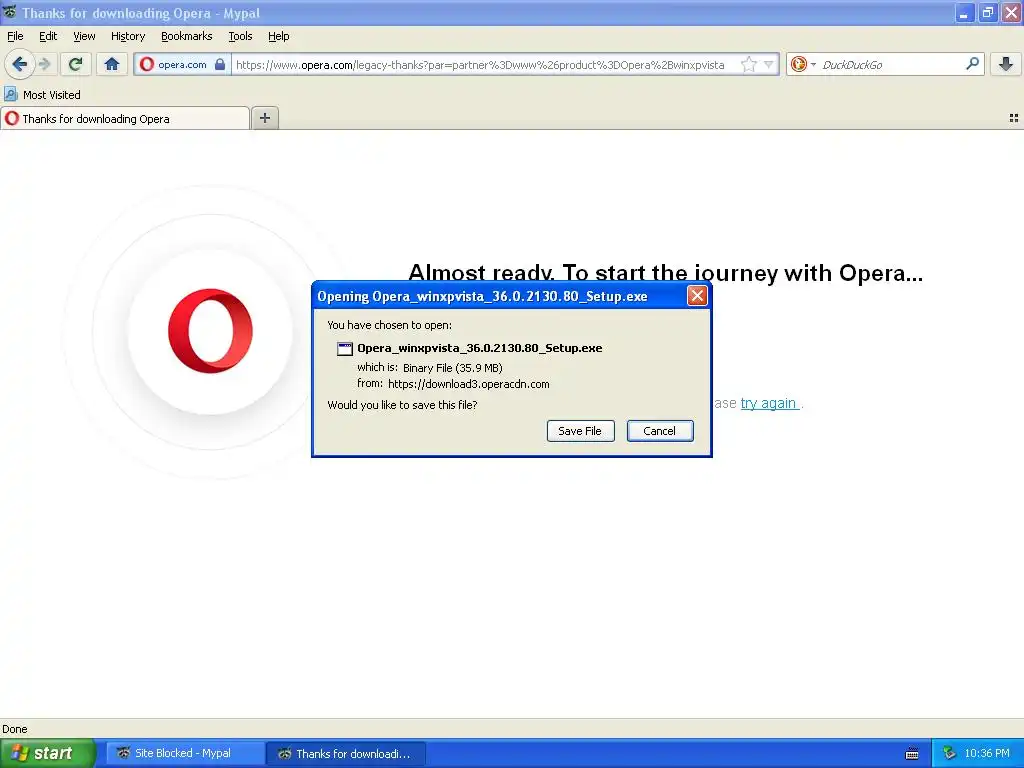Go back with the back arrow button

(19, 64)
